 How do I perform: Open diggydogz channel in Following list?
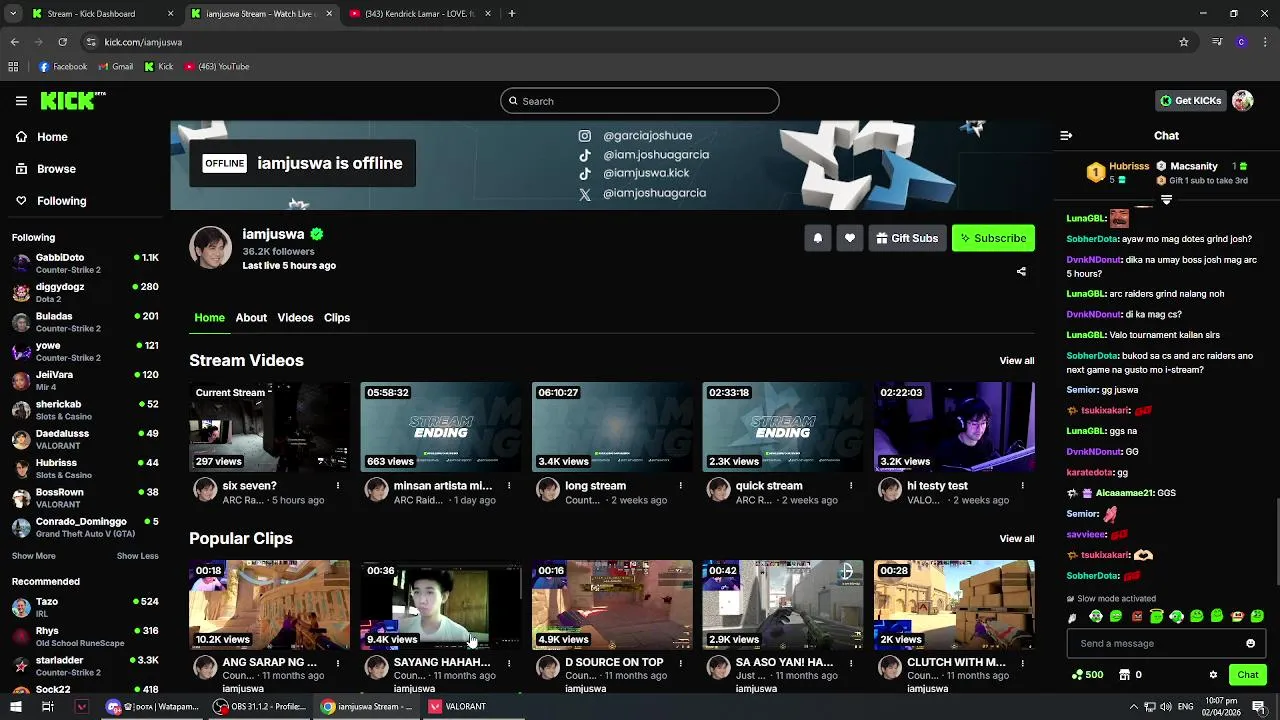[85, 293]
